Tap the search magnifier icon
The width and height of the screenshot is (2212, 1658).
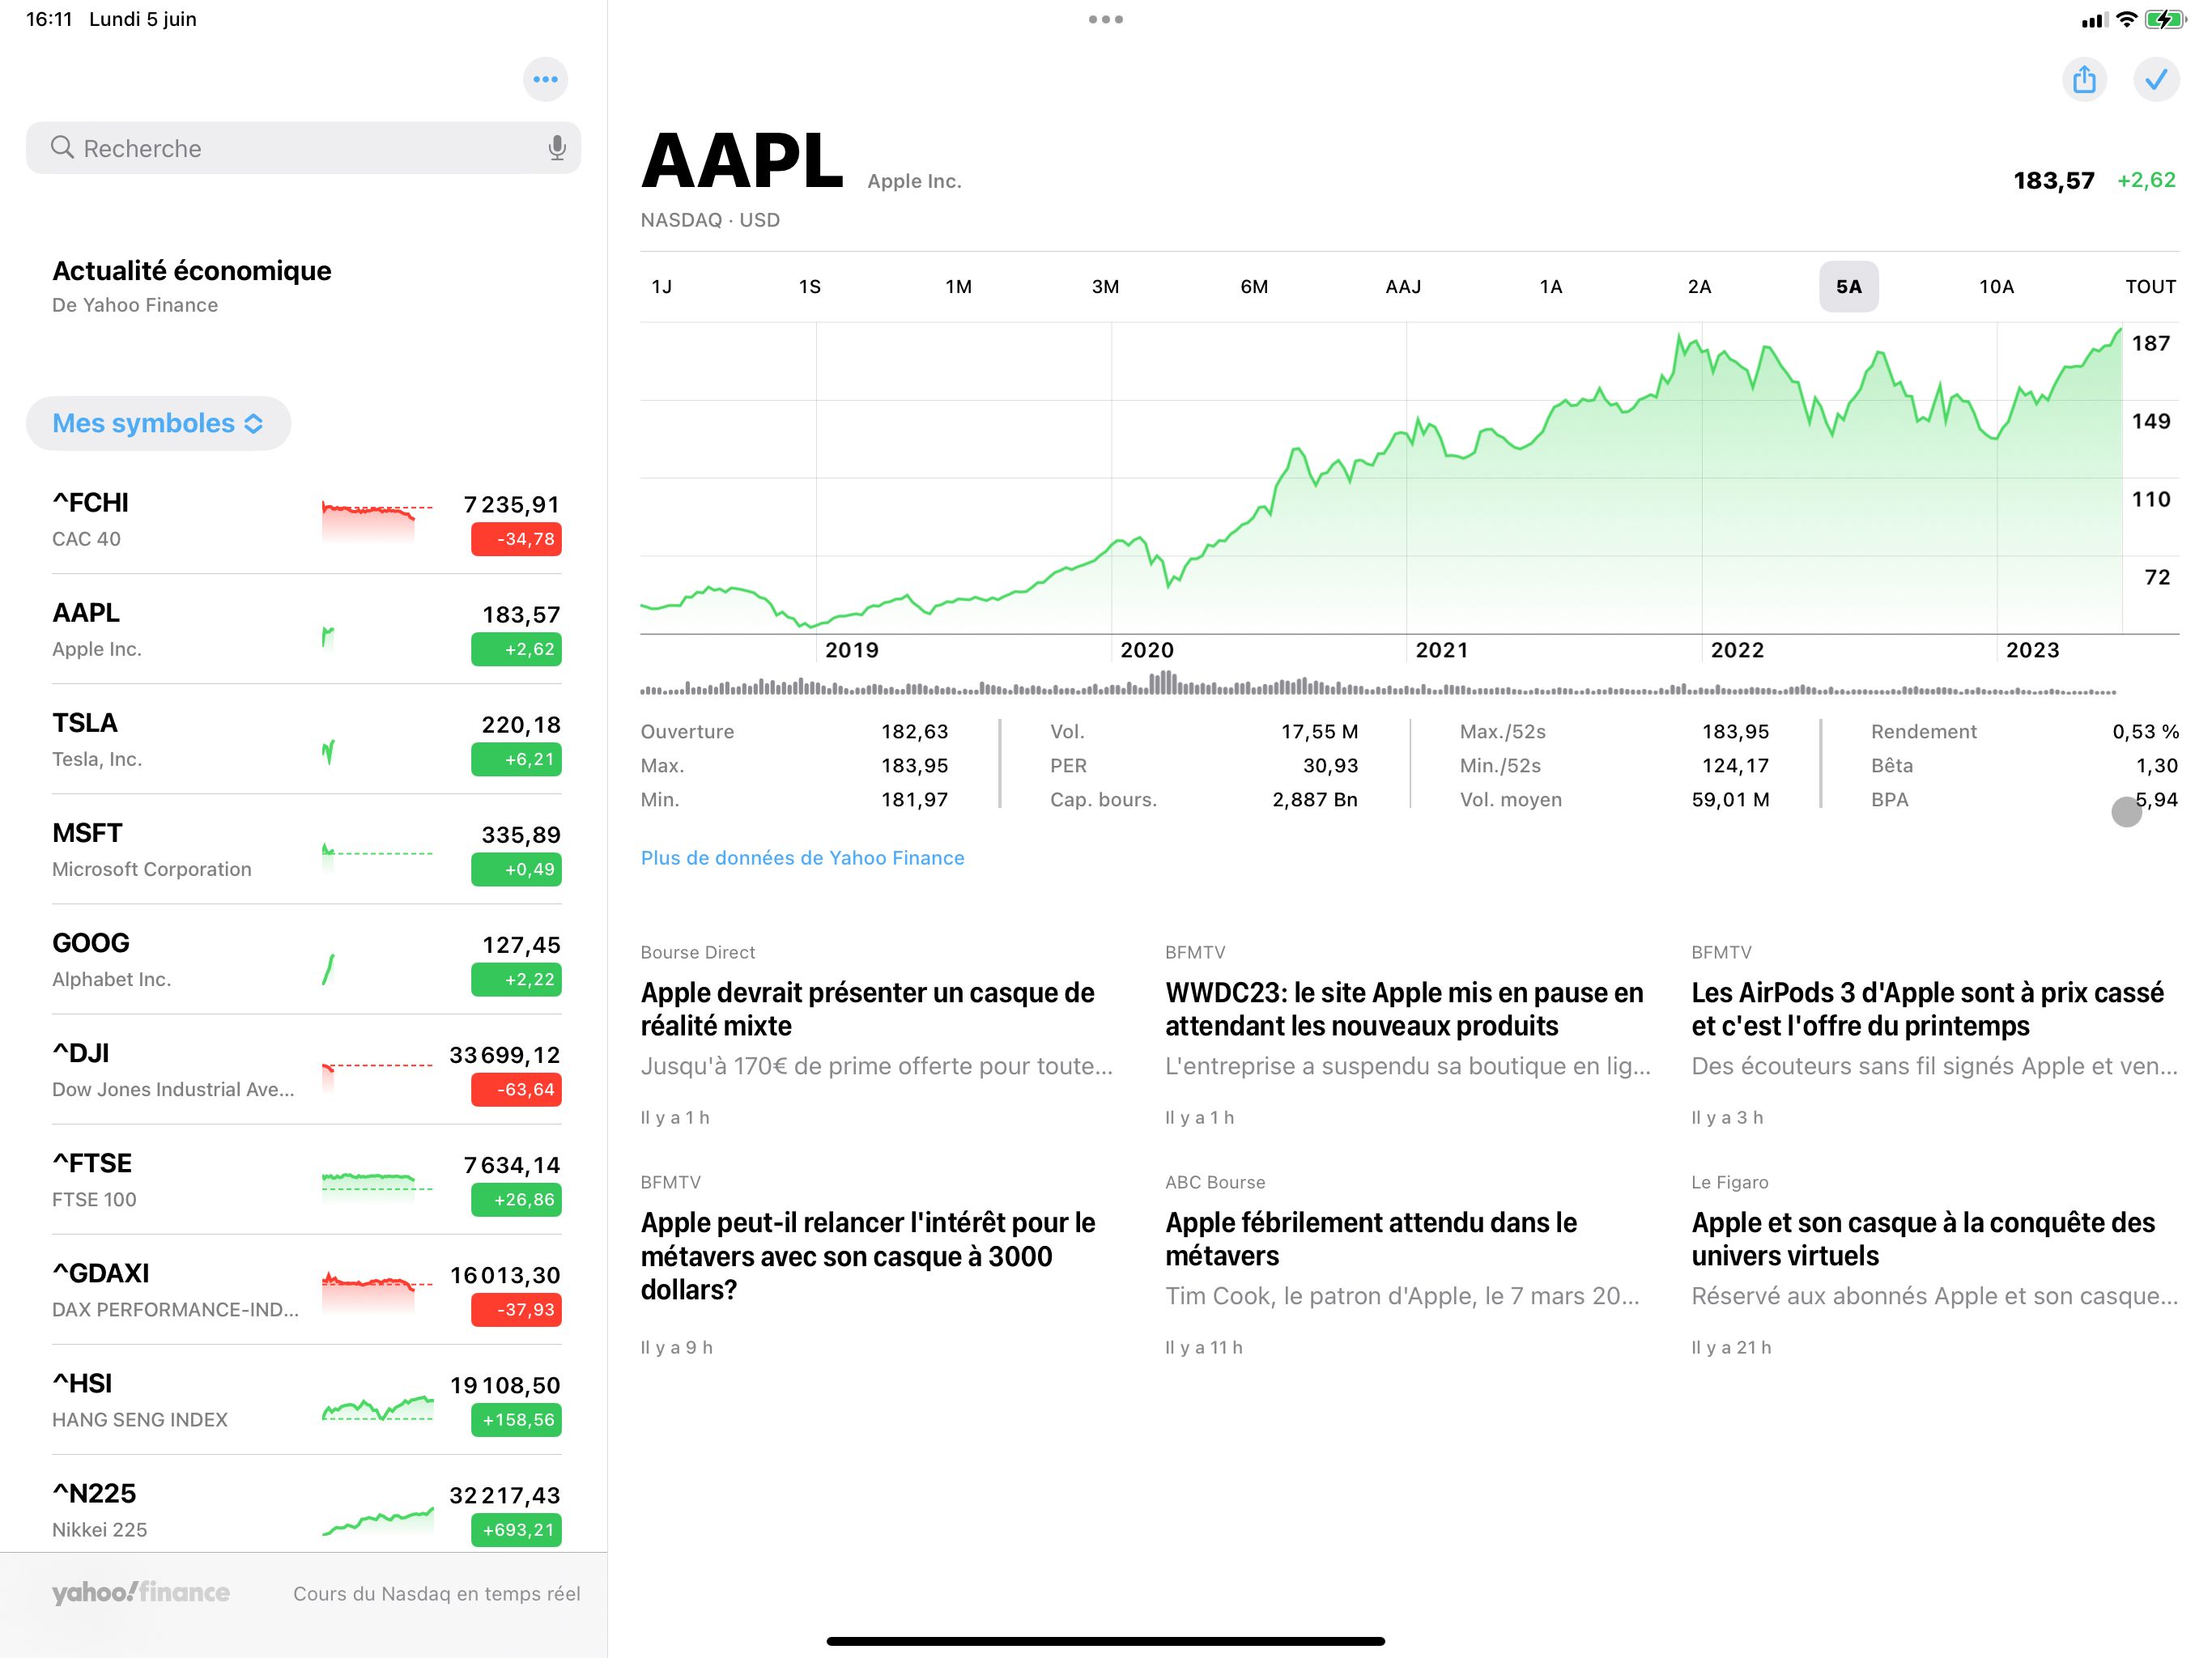pos(62,148)
